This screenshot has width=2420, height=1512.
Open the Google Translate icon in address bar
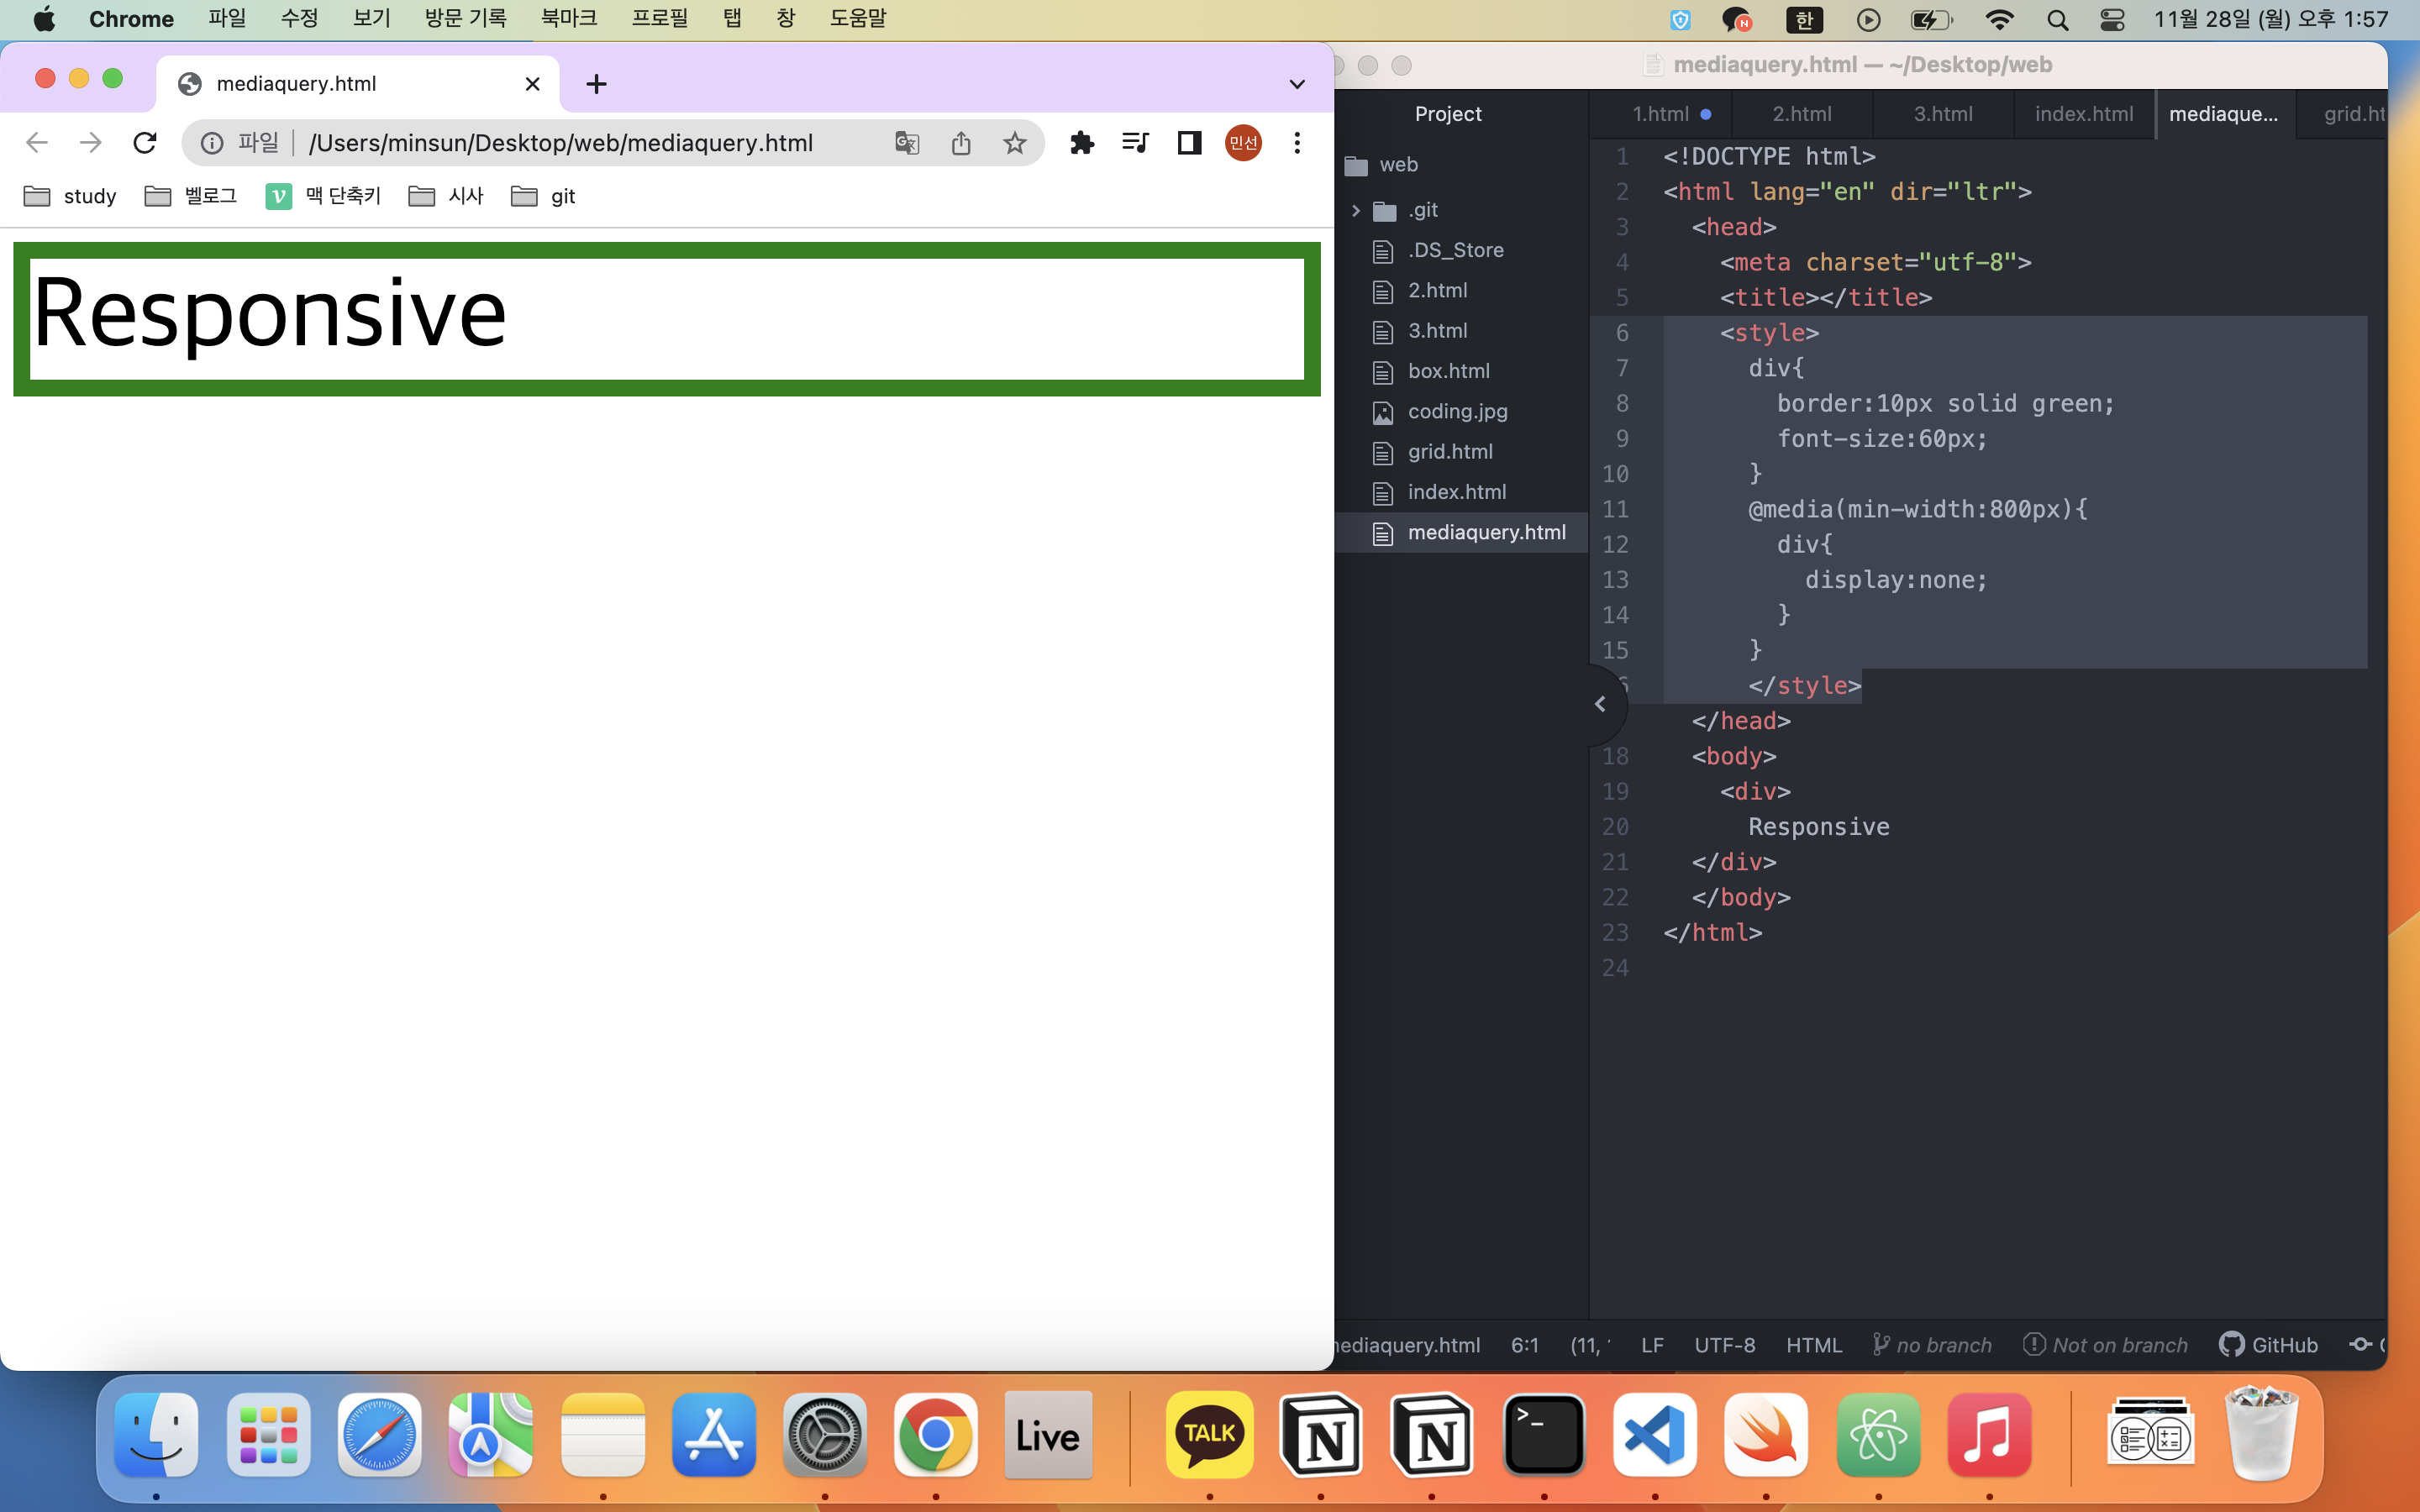(907, 143)
